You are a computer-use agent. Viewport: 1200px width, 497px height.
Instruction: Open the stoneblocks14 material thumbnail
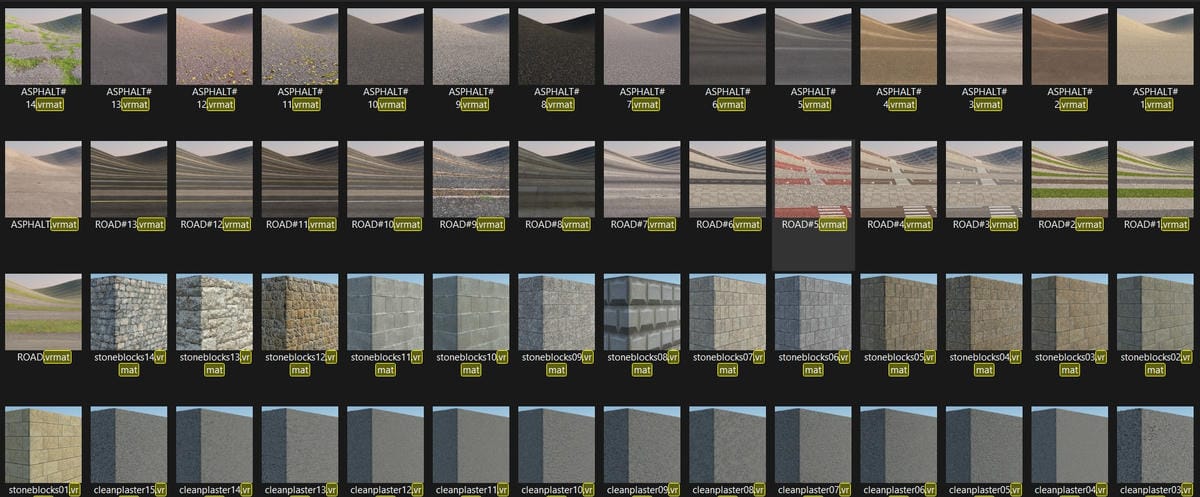(x=128, y=312)
